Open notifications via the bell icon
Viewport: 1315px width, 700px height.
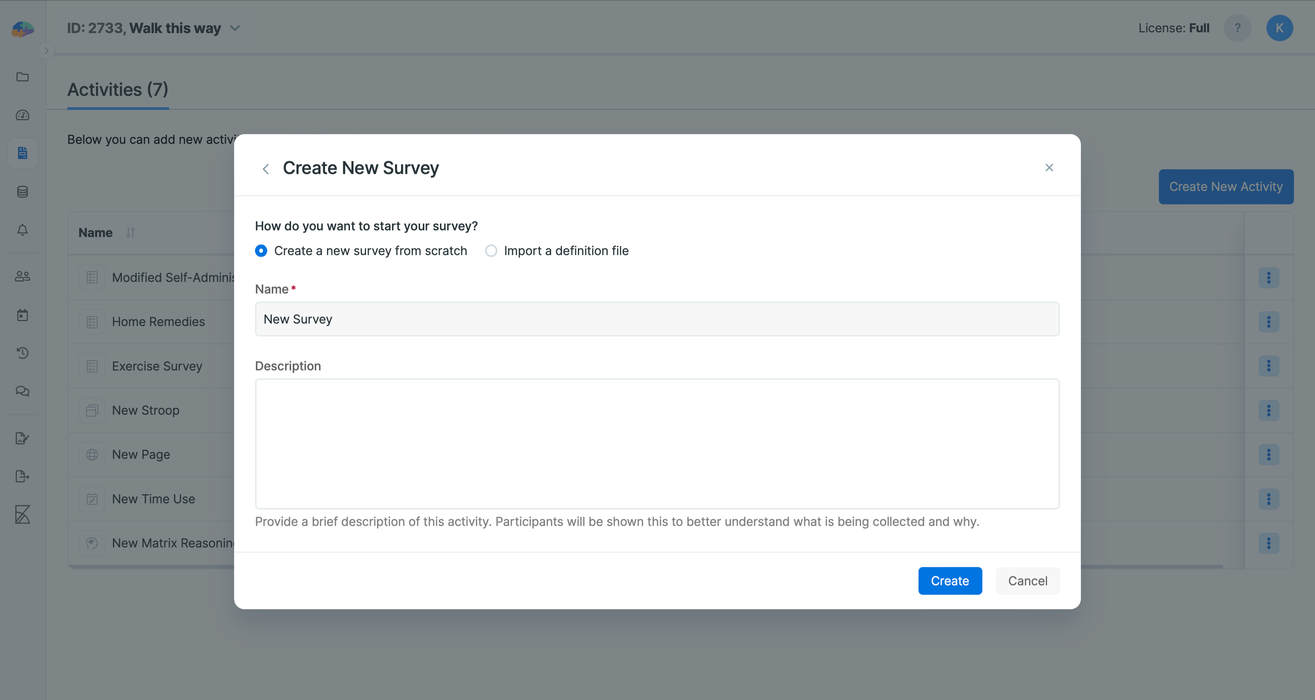(22, 229)
